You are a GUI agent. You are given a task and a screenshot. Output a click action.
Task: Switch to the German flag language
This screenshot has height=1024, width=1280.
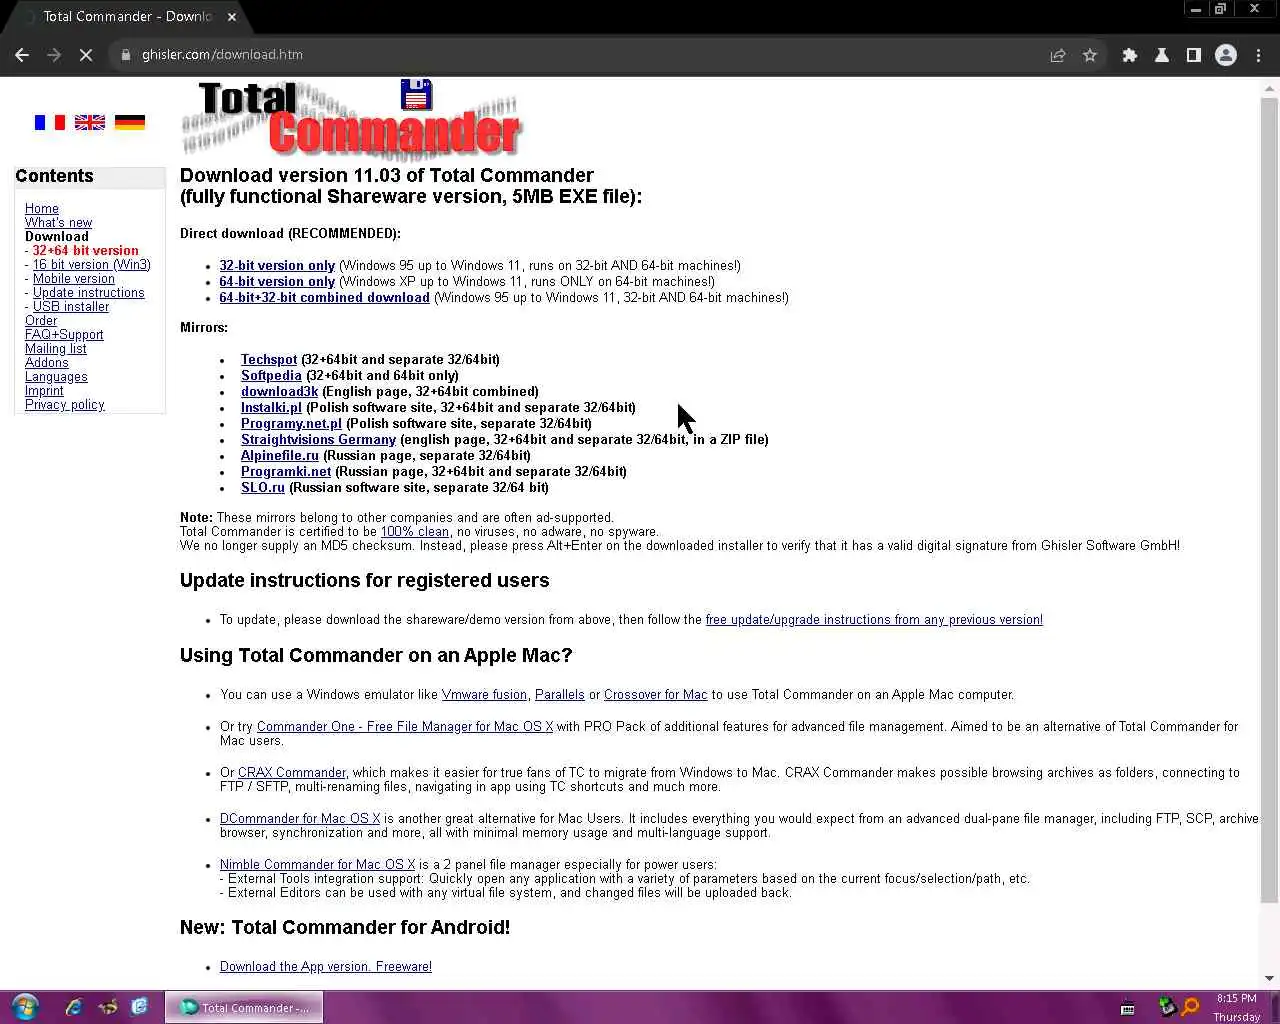tap(130, 122)
